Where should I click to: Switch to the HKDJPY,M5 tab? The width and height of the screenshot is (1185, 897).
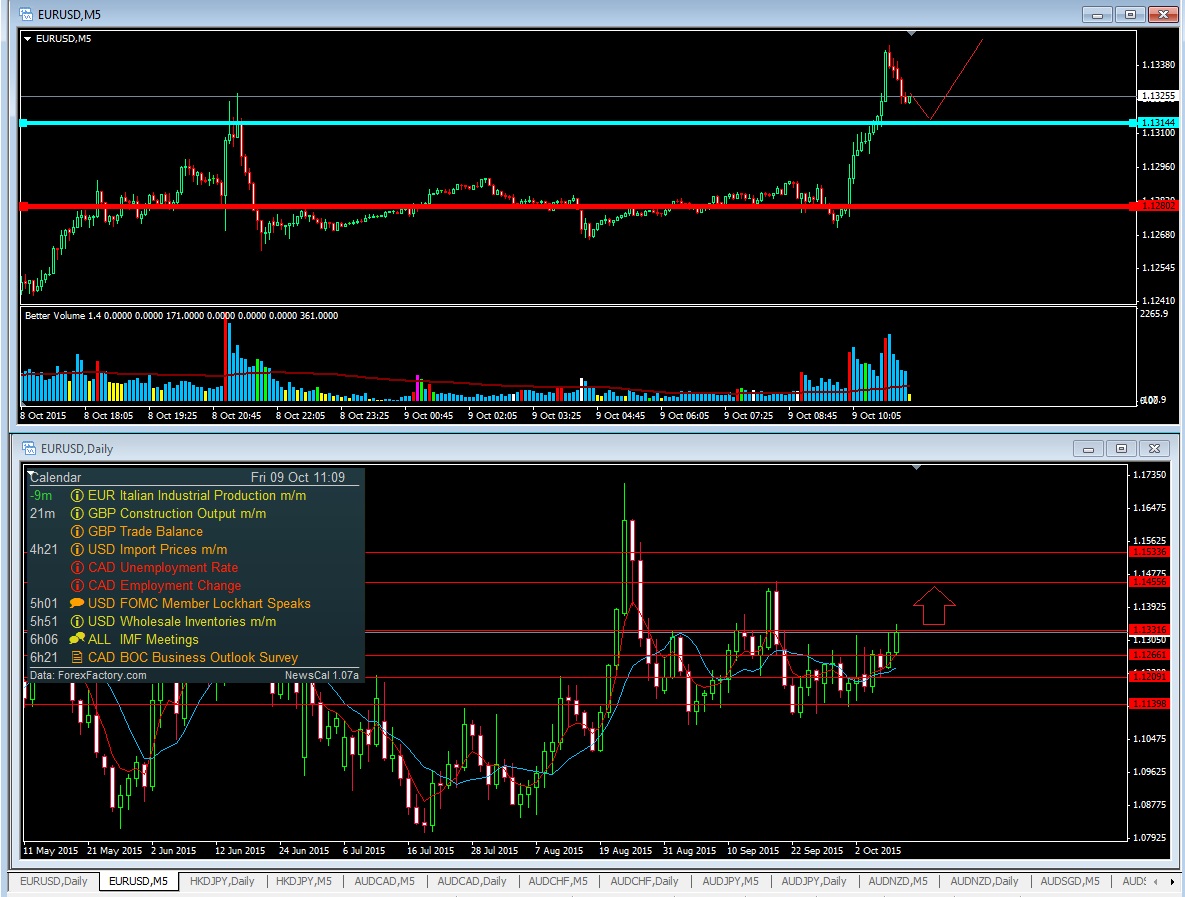[304, 881]
